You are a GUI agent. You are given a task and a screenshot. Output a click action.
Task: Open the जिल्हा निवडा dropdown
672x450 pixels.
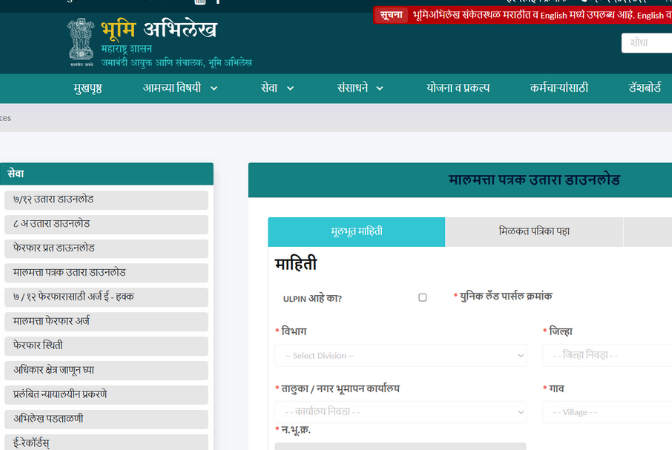607,355
